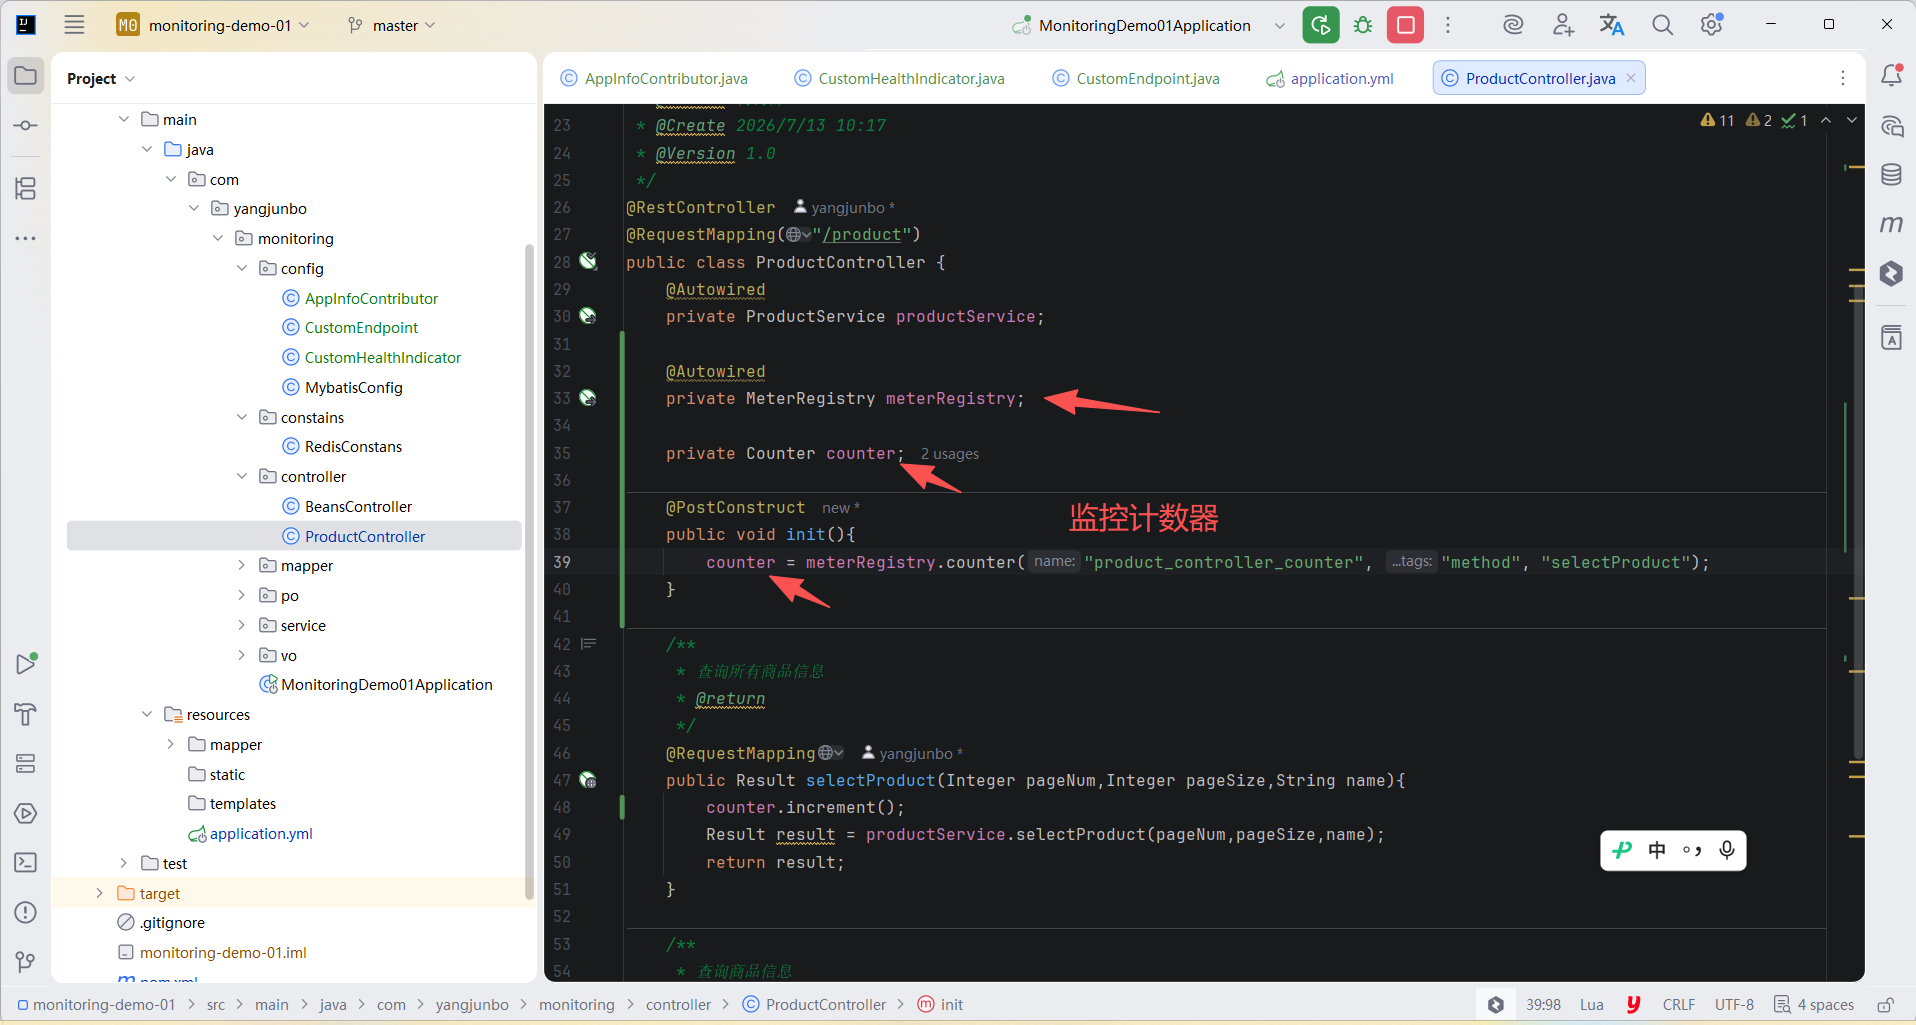The height and width of the screenshot is (1025, 1916).
Task: Click UTF-8 encoding in status bar
Action: click(1734, 1005)
